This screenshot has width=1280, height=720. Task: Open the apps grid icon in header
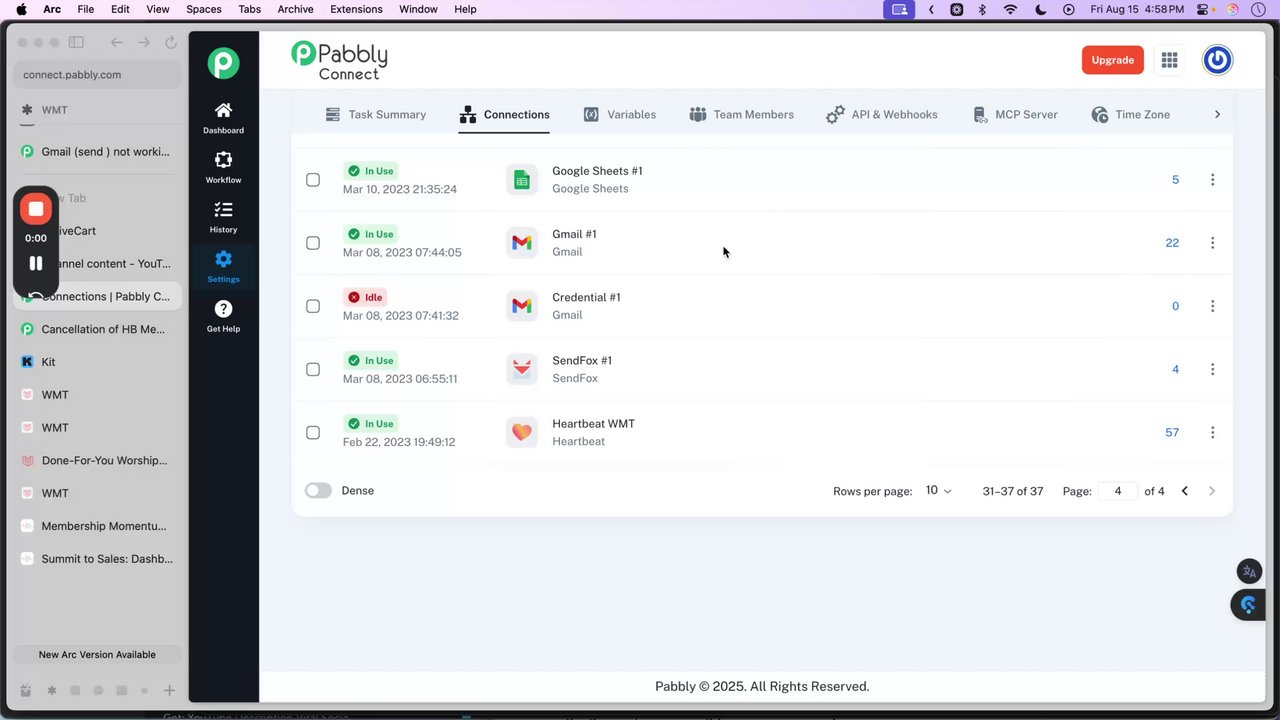(x=1169, y=60)
